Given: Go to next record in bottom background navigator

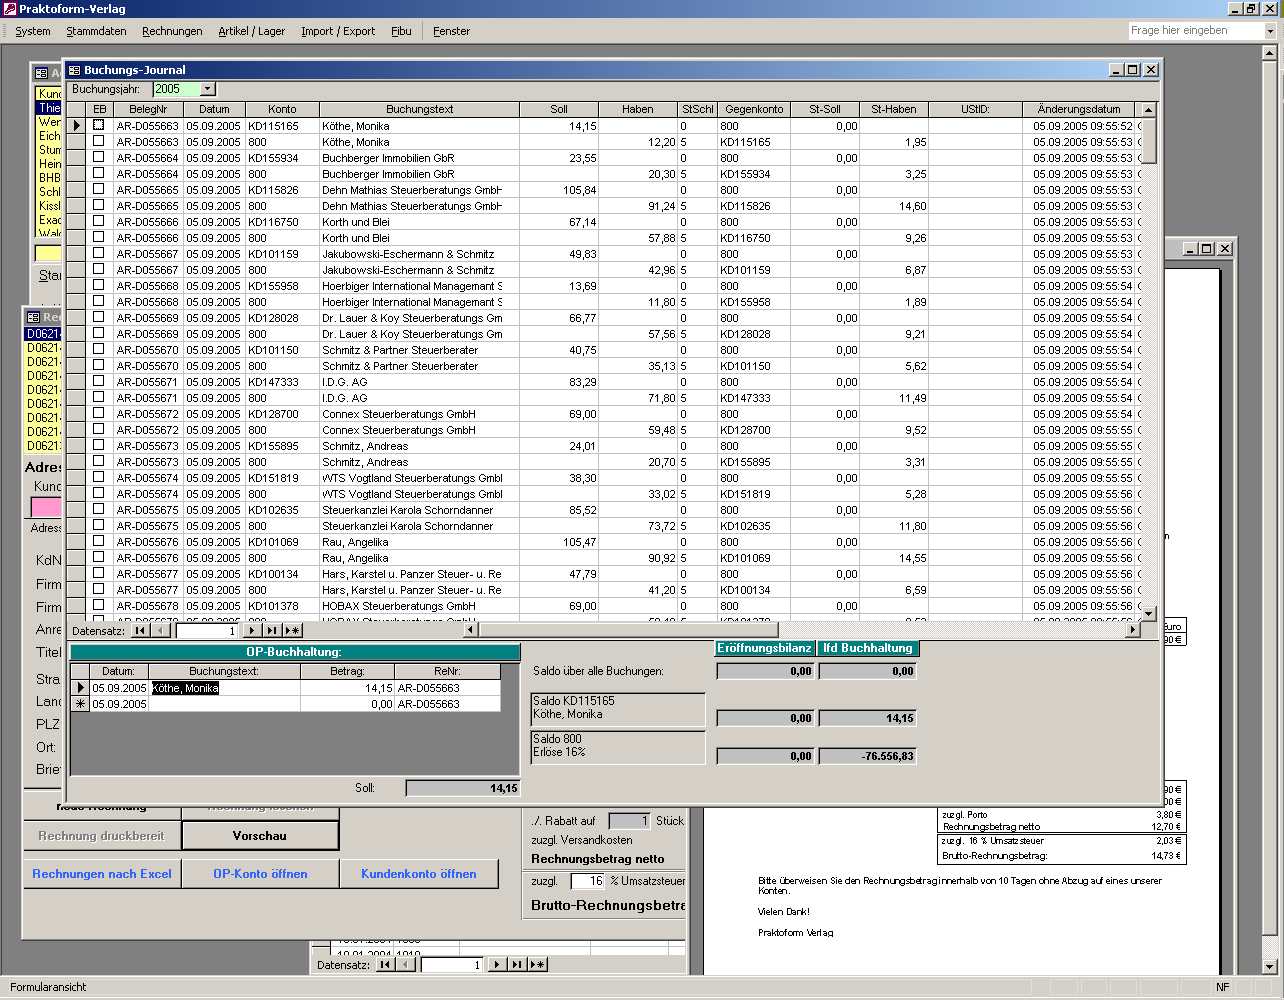Looking at the screenshot, I should pyautogui.click(x=498, y=965).
